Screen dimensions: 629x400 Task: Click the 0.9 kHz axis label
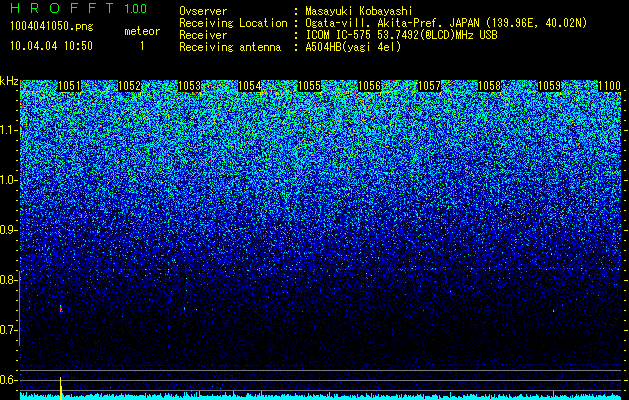(8, 230)
